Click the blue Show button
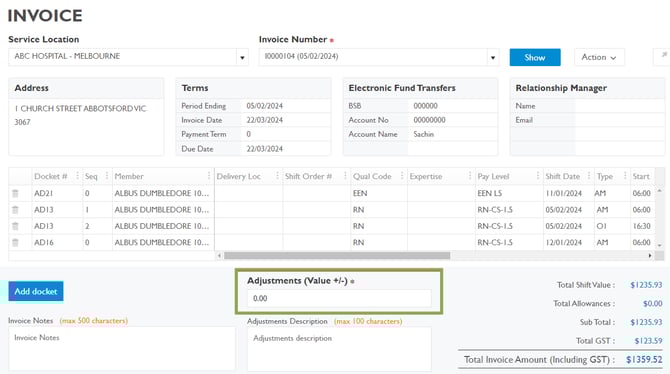 point(535,57)
